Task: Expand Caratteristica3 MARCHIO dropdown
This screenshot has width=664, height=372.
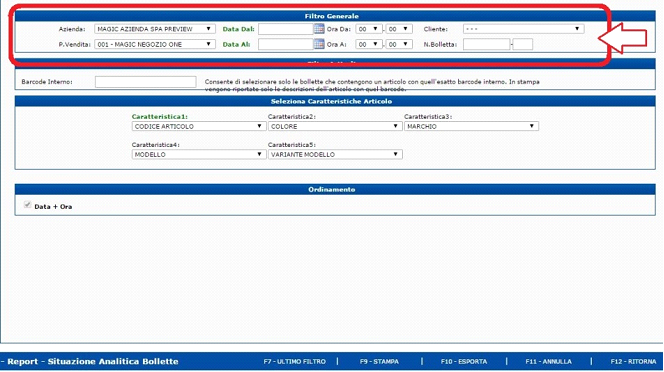Action: [471, 126]
